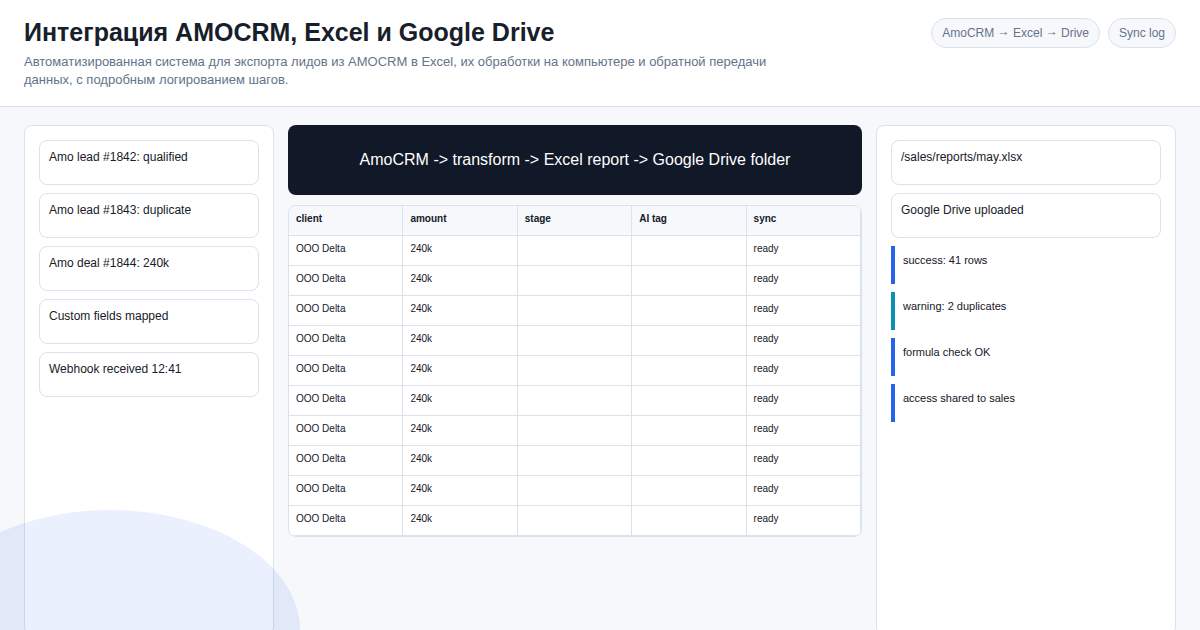The height and width of the screenshot is (630, 1200).
Task: Click the access shared to sales entry
Action: click(x=1026, y=403)
